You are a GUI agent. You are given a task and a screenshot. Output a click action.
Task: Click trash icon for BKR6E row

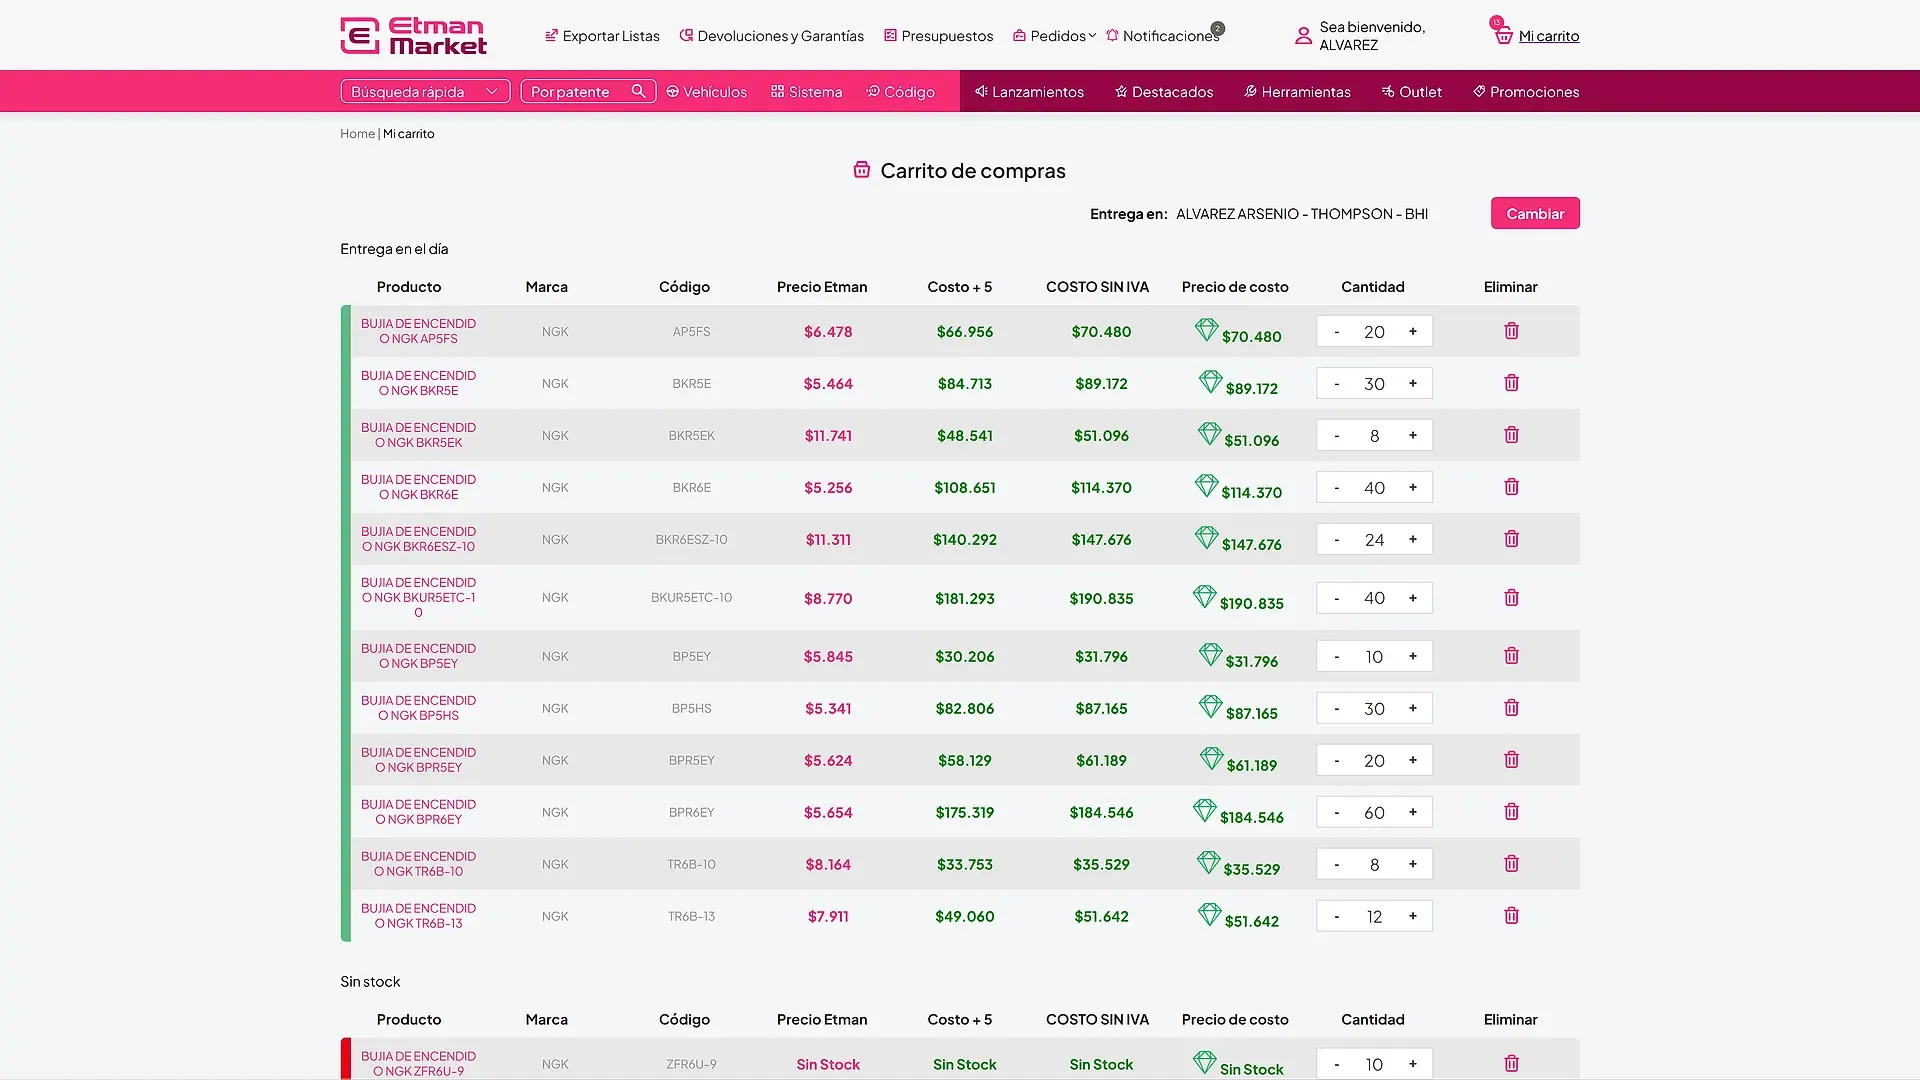click(x=1511, y=487)
